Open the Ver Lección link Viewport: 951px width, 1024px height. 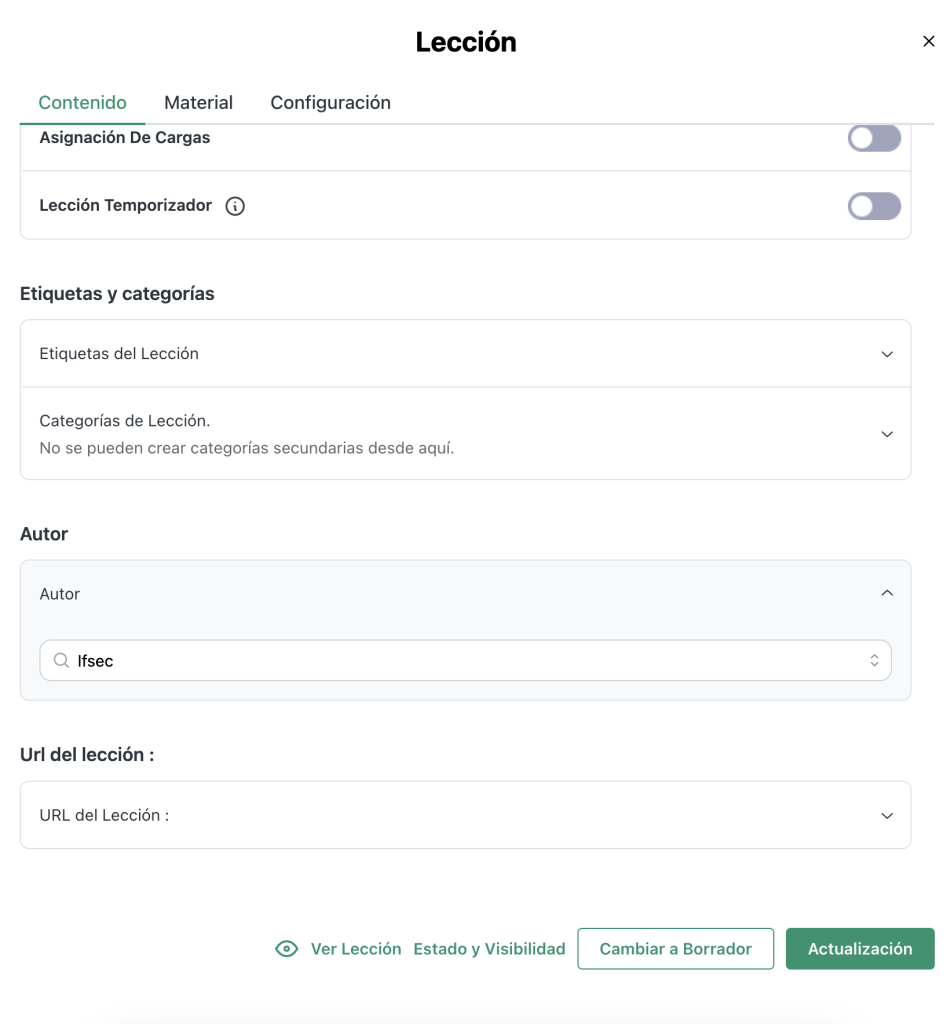point(356,949)
